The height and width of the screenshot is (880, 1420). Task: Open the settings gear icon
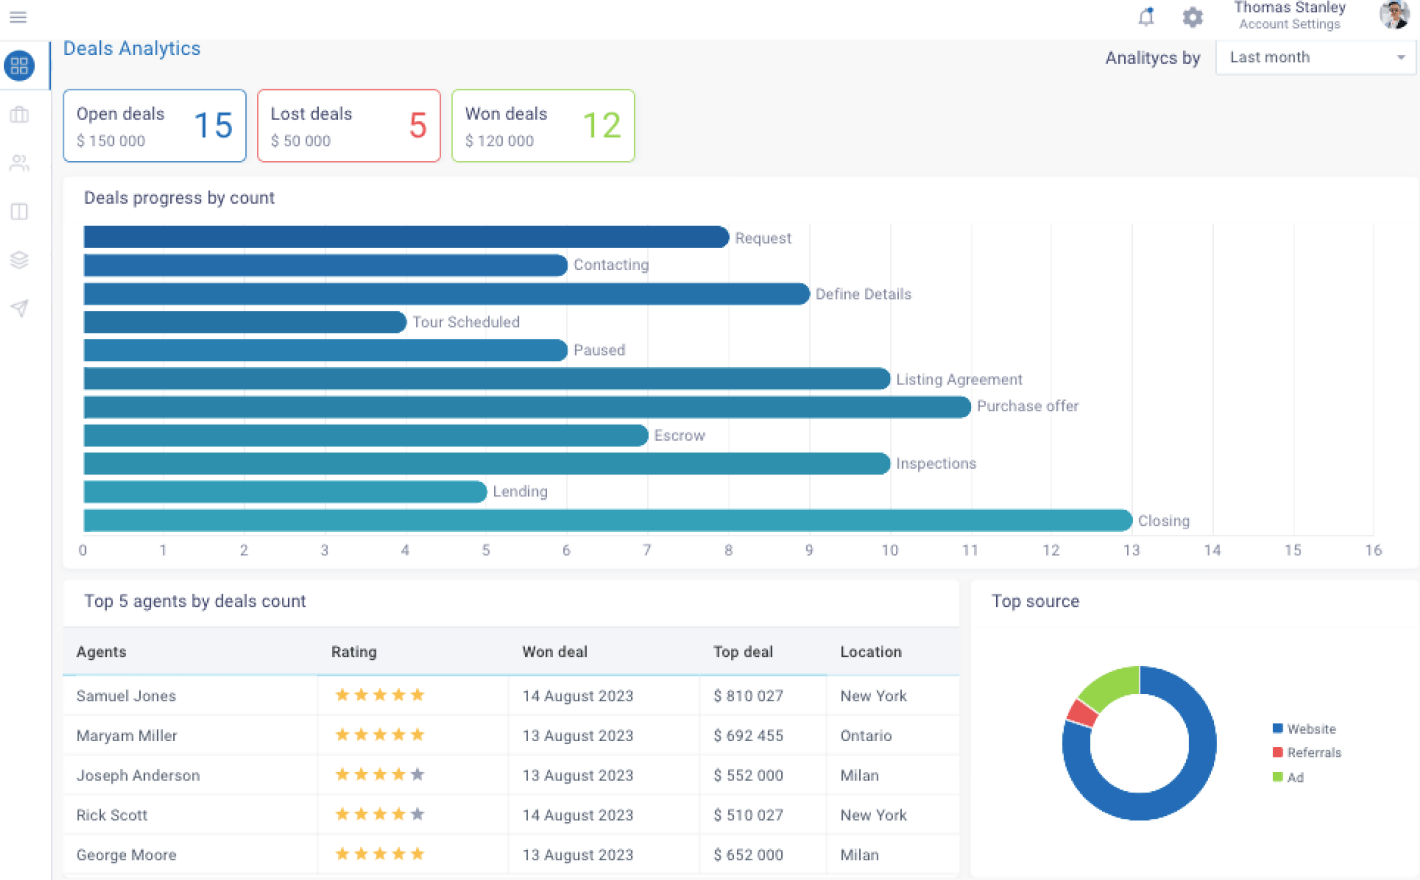coord(1192,17)
